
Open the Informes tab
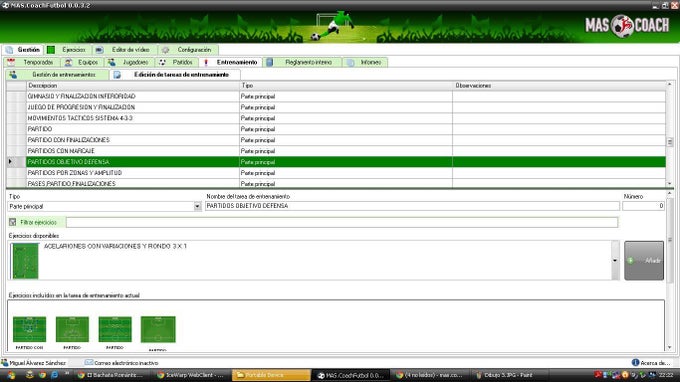[365, 62]
